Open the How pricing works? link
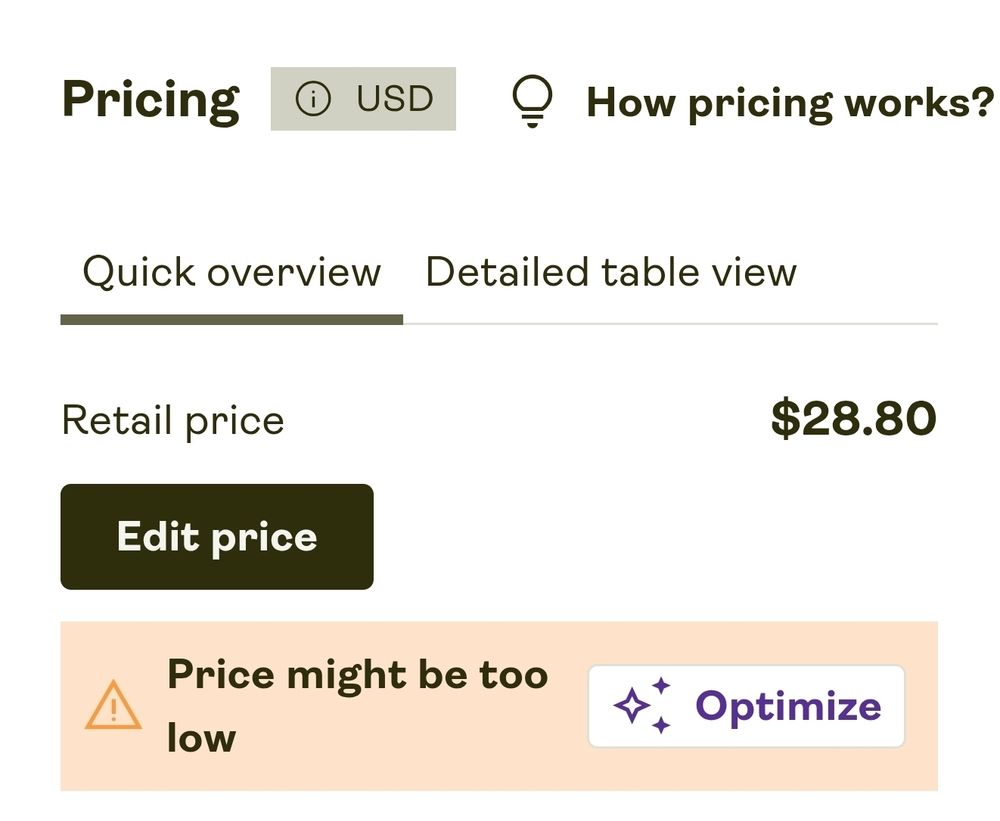This screenshot has height=821, width=1000. pyautogui.click(x=789, y=102)
